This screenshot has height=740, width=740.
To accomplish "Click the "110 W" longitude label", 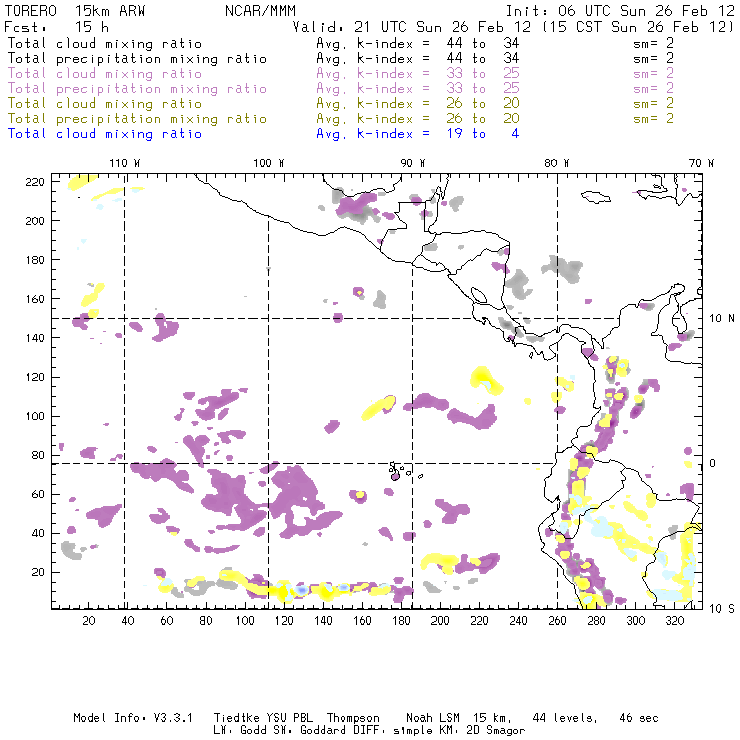I will coord(125,163).
